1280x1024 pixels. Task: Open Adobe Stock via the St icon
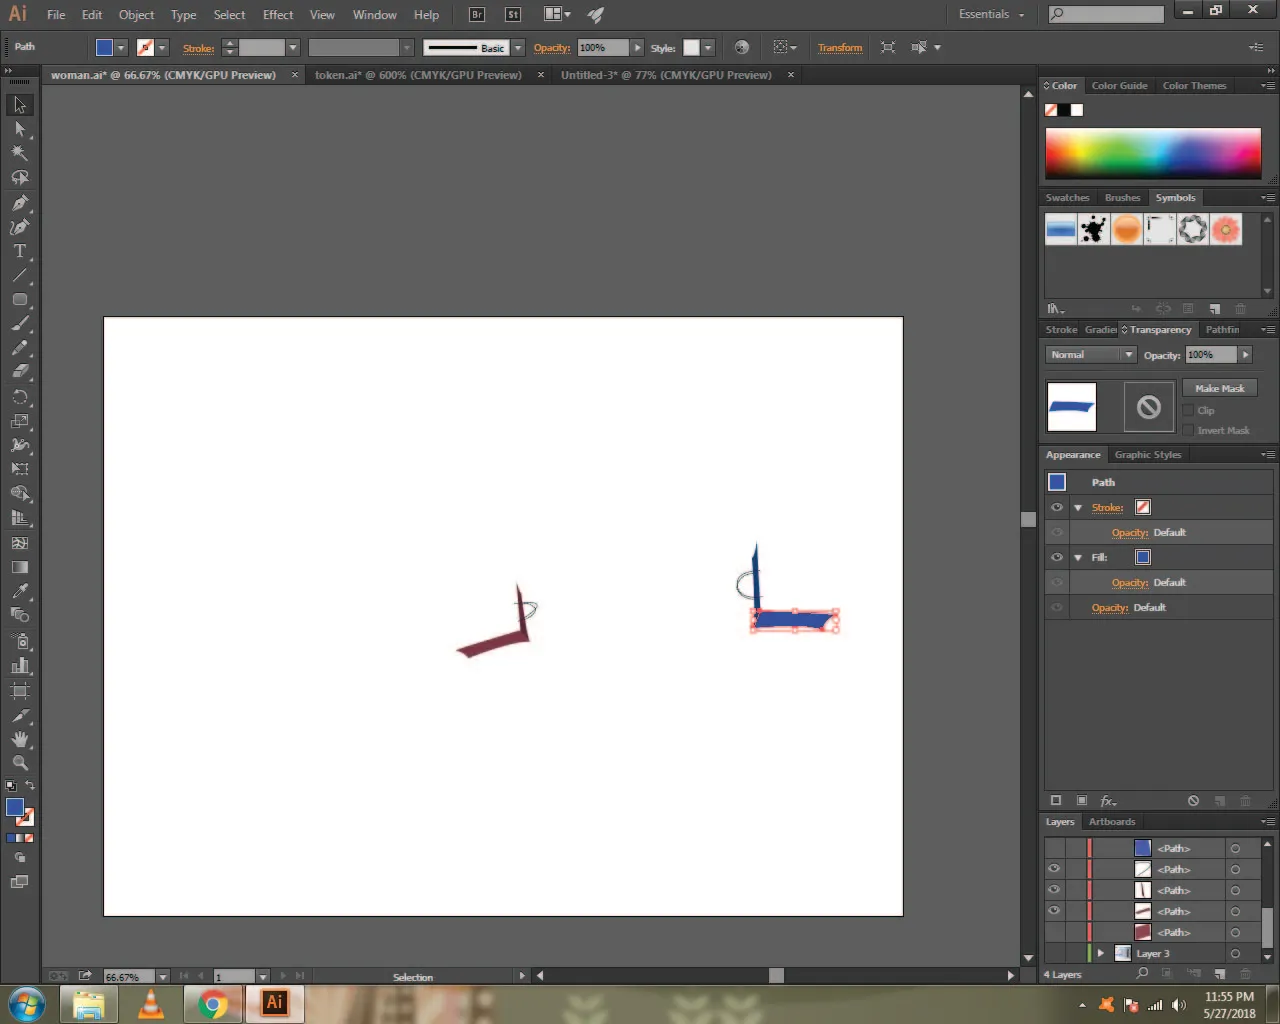click(x=512, y=14)
